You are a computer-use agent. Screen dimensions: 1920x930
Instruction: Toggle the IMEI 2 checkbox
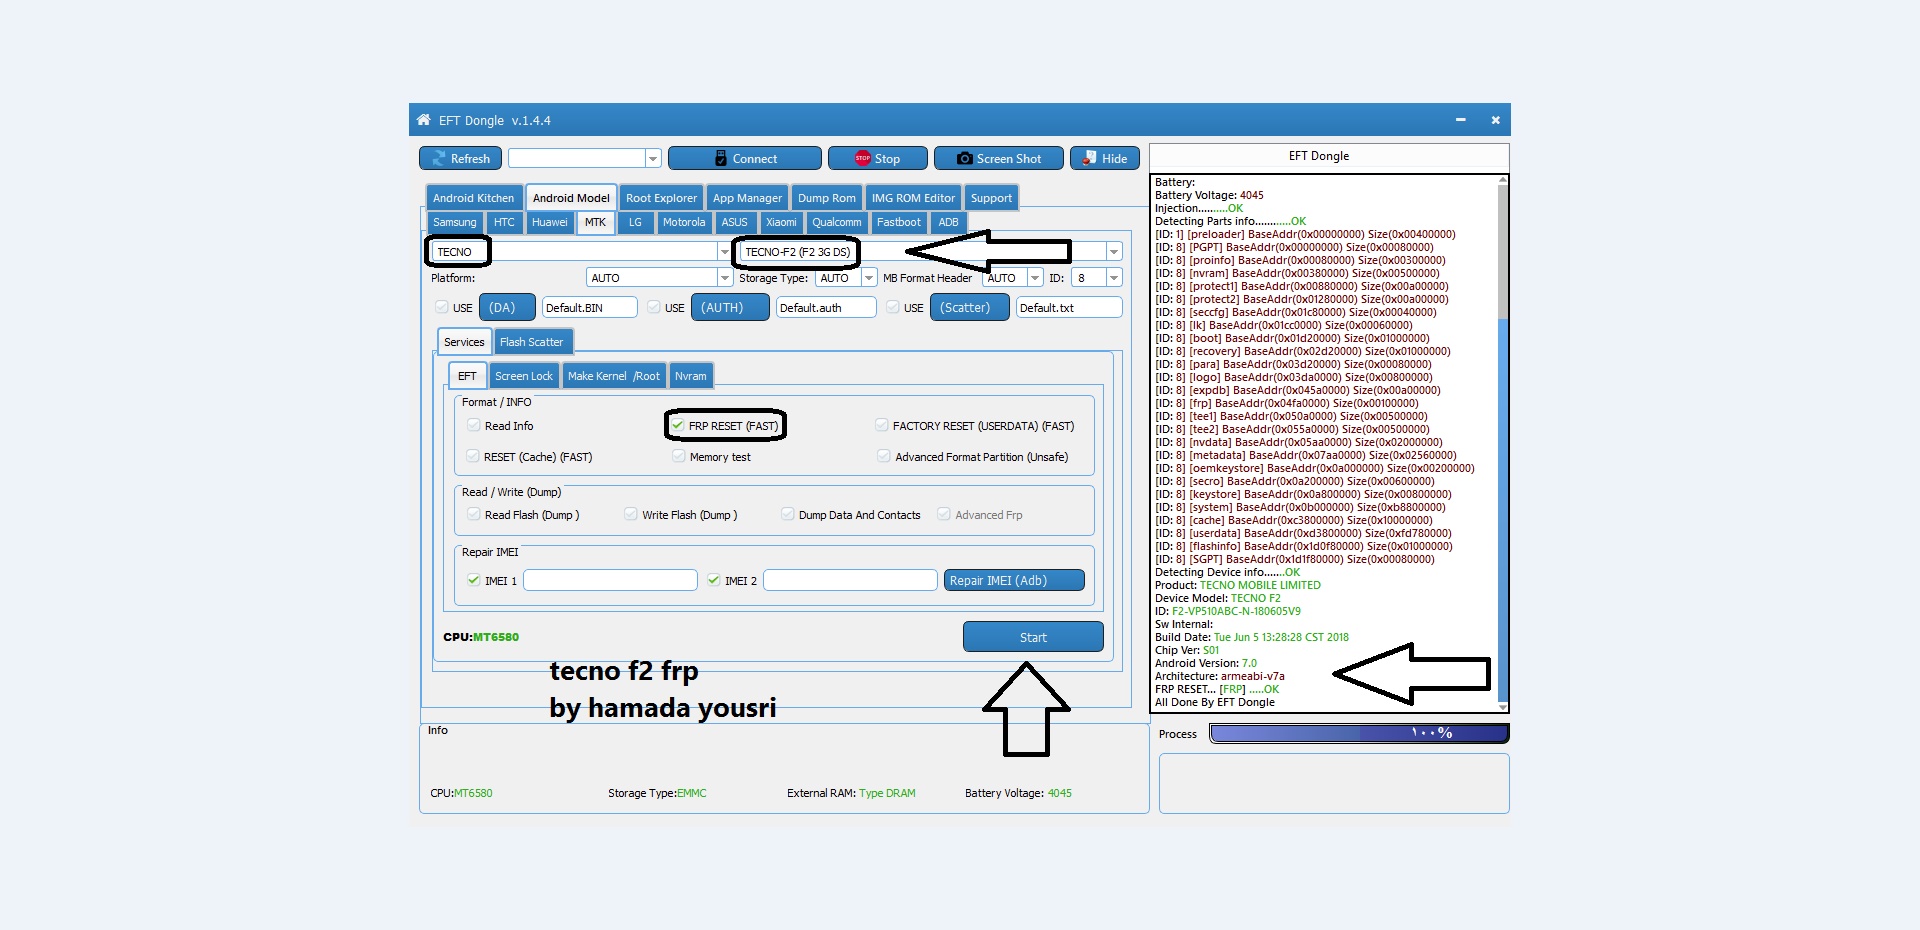coord(714,580)
